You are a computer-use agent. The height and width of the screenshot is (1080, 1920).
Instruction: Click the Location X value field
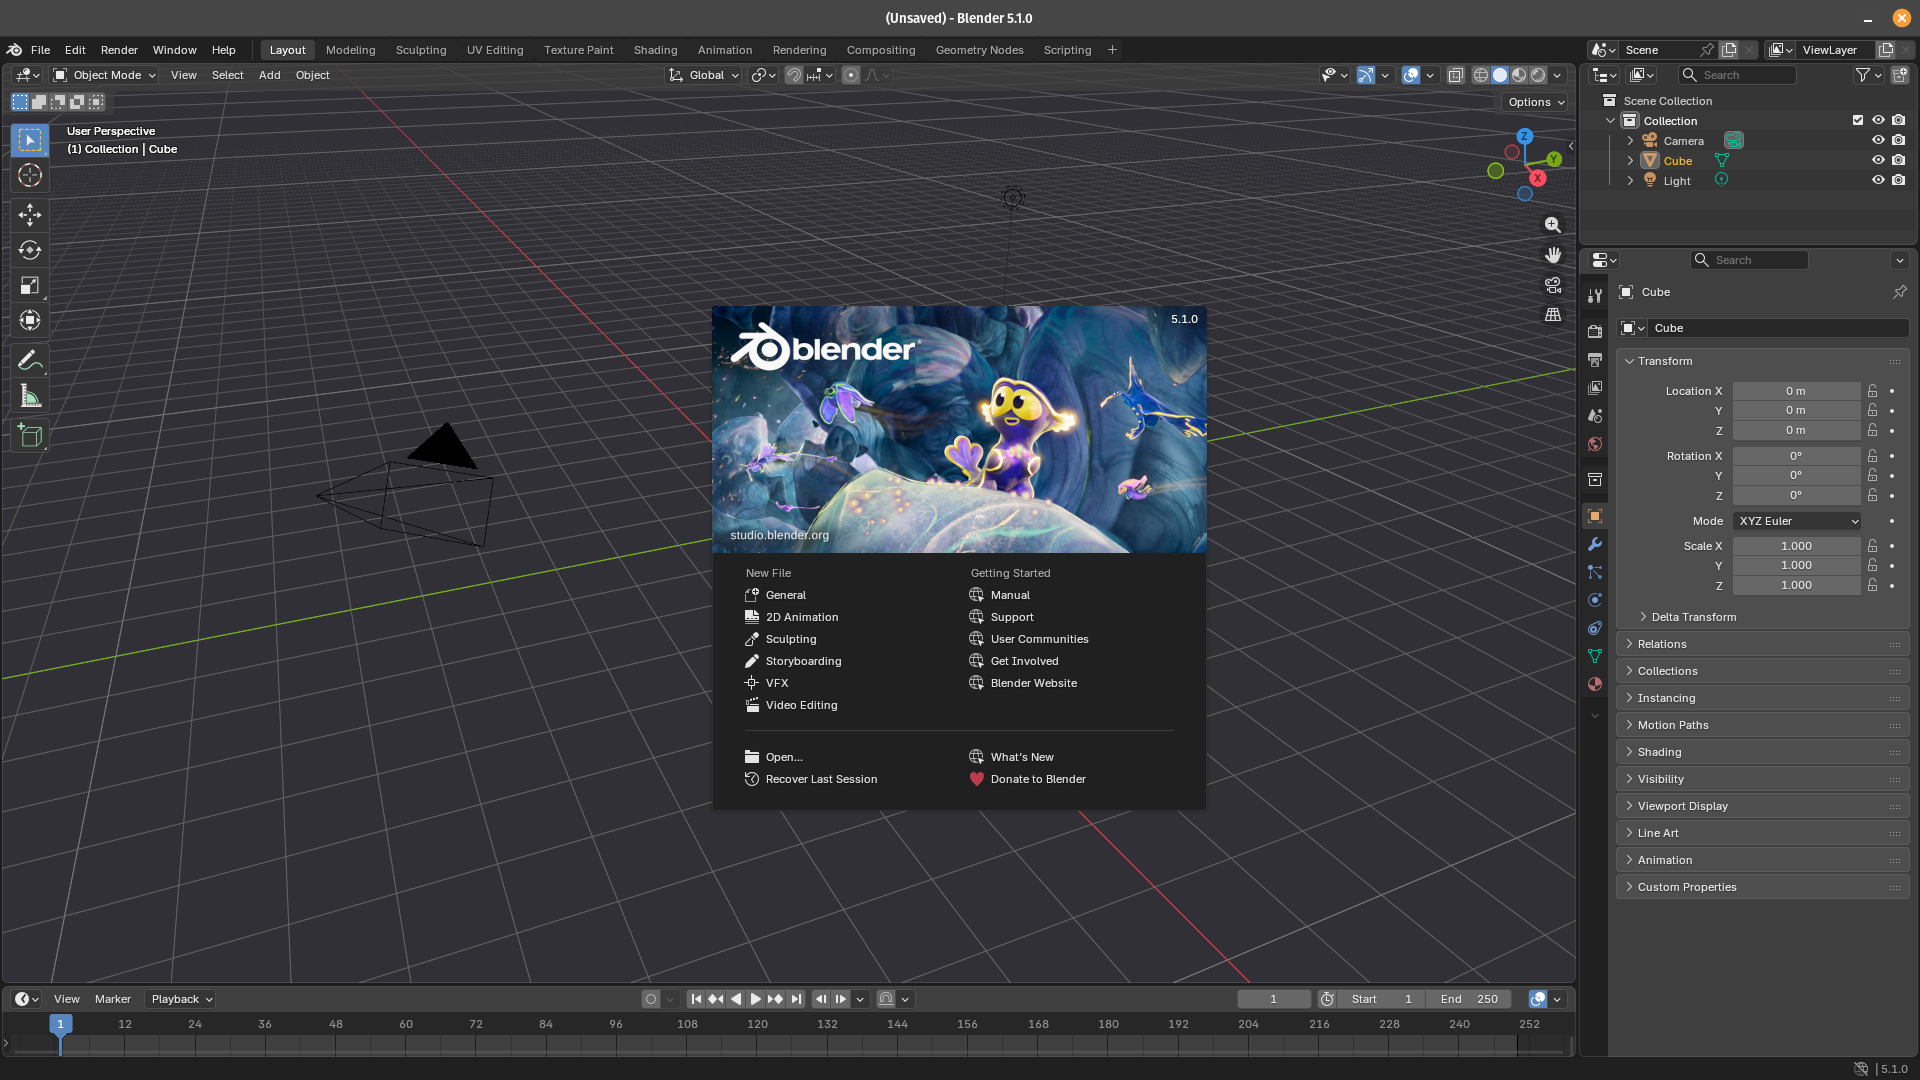1796,391
